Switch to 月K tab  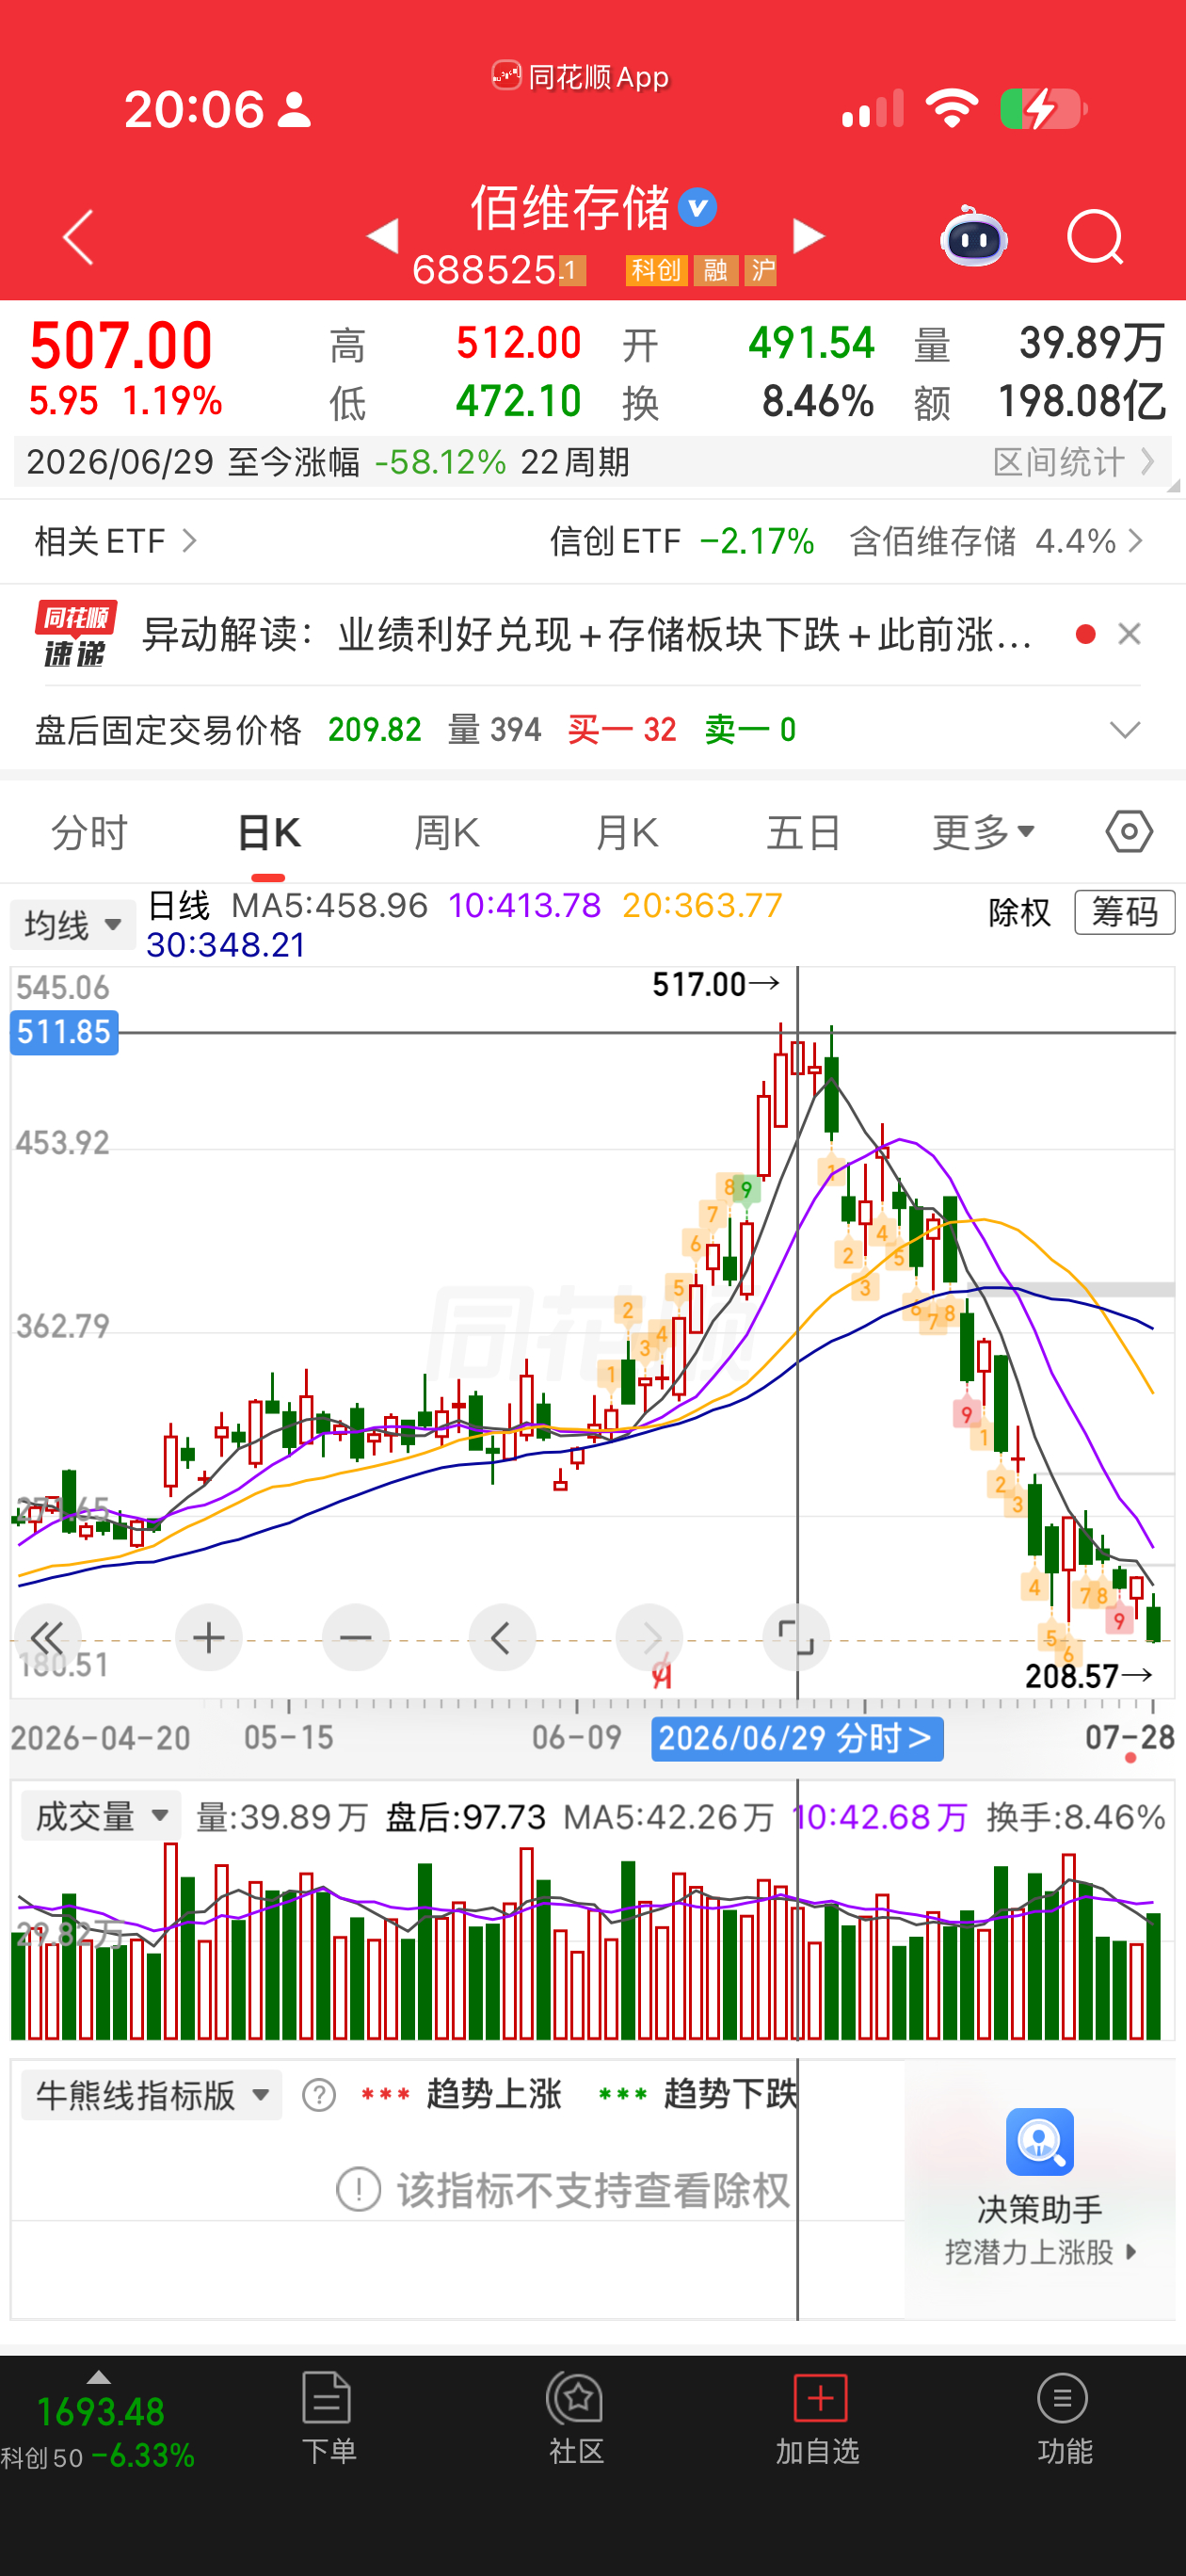pyautogui.click(x=627, y=832)
